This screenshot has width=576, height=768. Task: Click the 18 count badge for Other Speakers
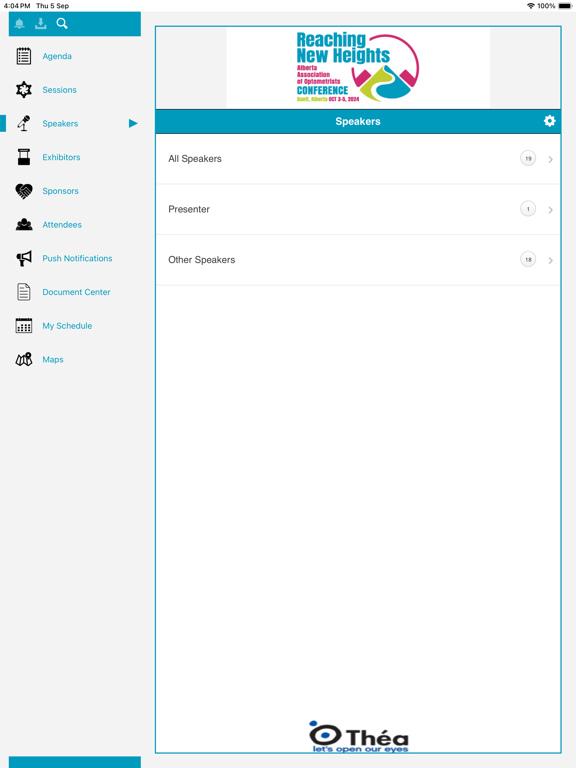coord(528,259)
